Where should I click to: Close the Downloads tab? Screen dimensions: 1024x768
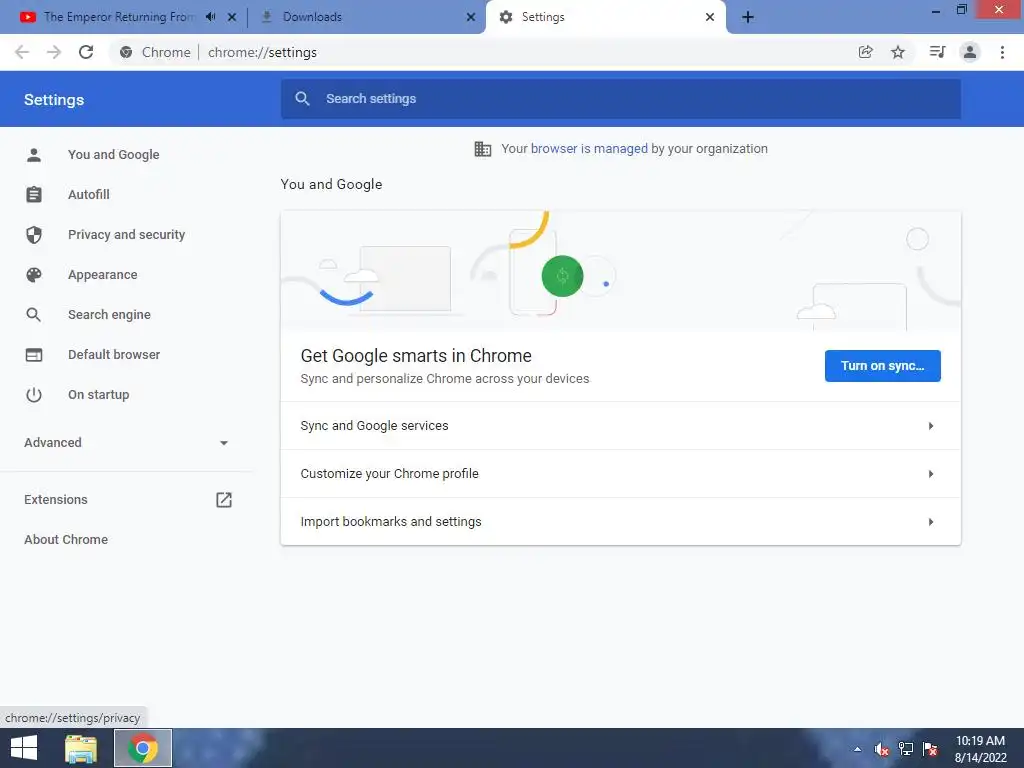click(x=471, y=17)
